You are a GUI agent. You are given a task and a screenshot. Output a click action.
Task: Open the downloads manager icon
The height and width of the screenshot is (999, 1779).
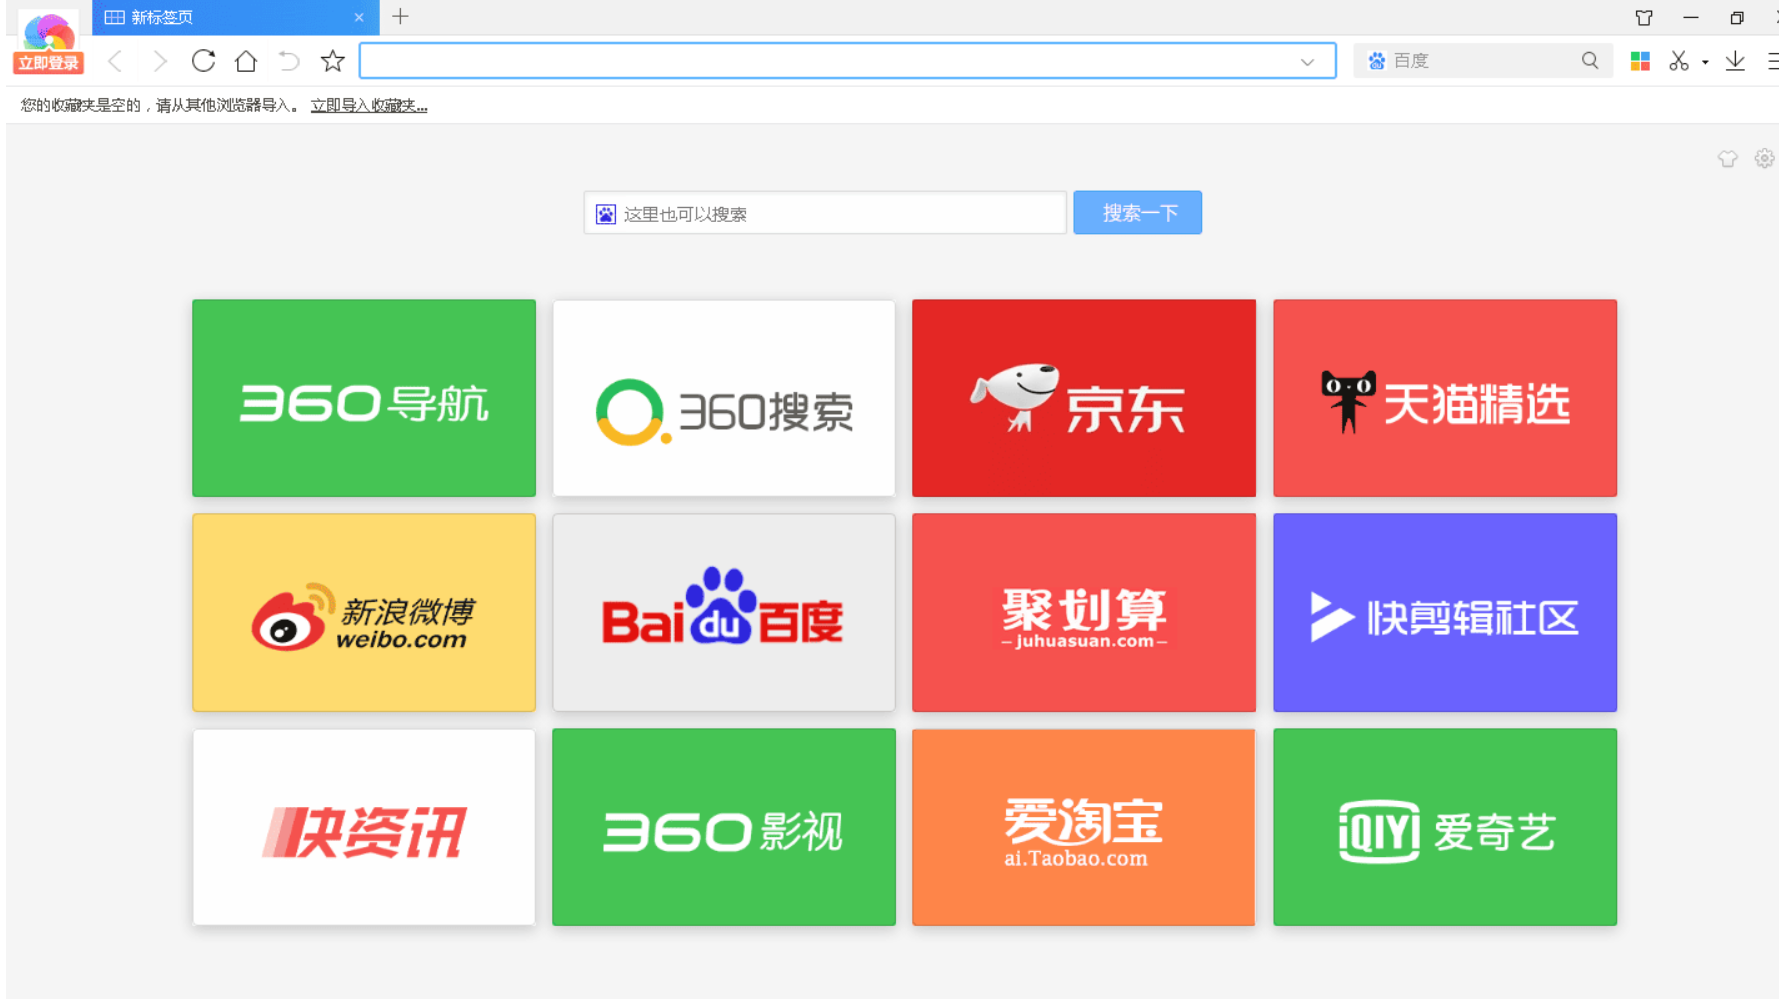click(x=1735, y=61)
